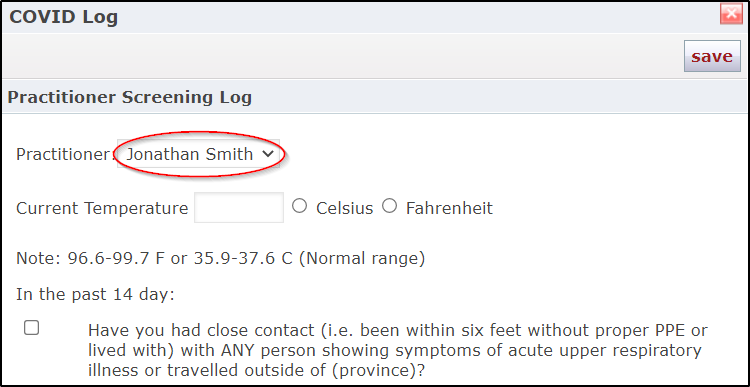Click the COVID Log title bar
Screen dimensions: 750x387
pyautogui.click(x=364, y=17)
